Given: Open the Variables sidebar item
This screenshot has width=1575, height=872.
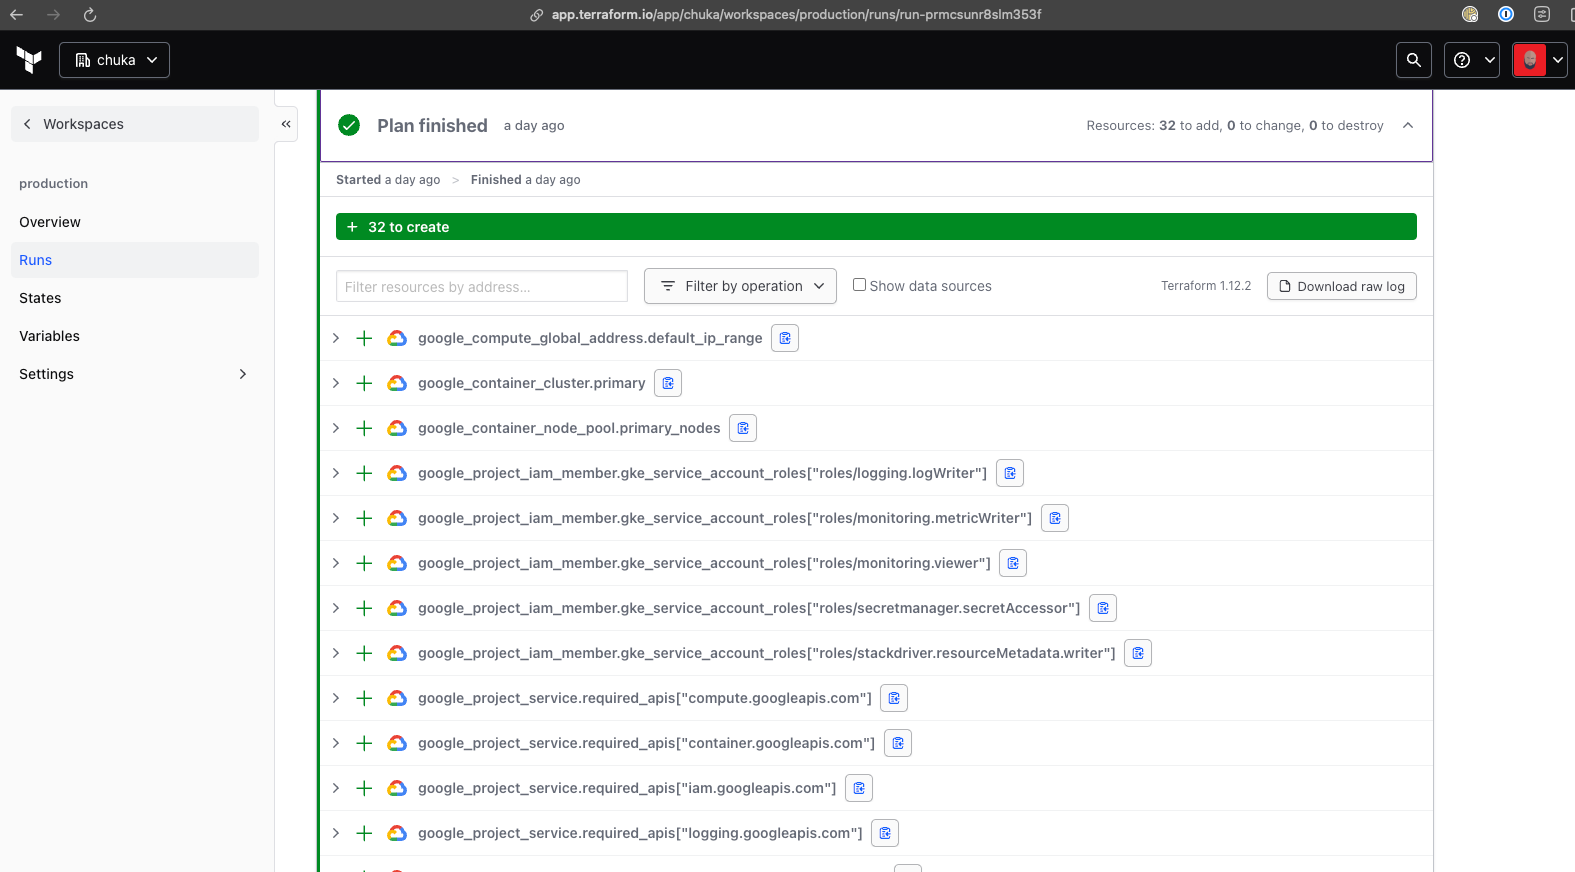Looking at the screenshot, I should click(135, 336).
